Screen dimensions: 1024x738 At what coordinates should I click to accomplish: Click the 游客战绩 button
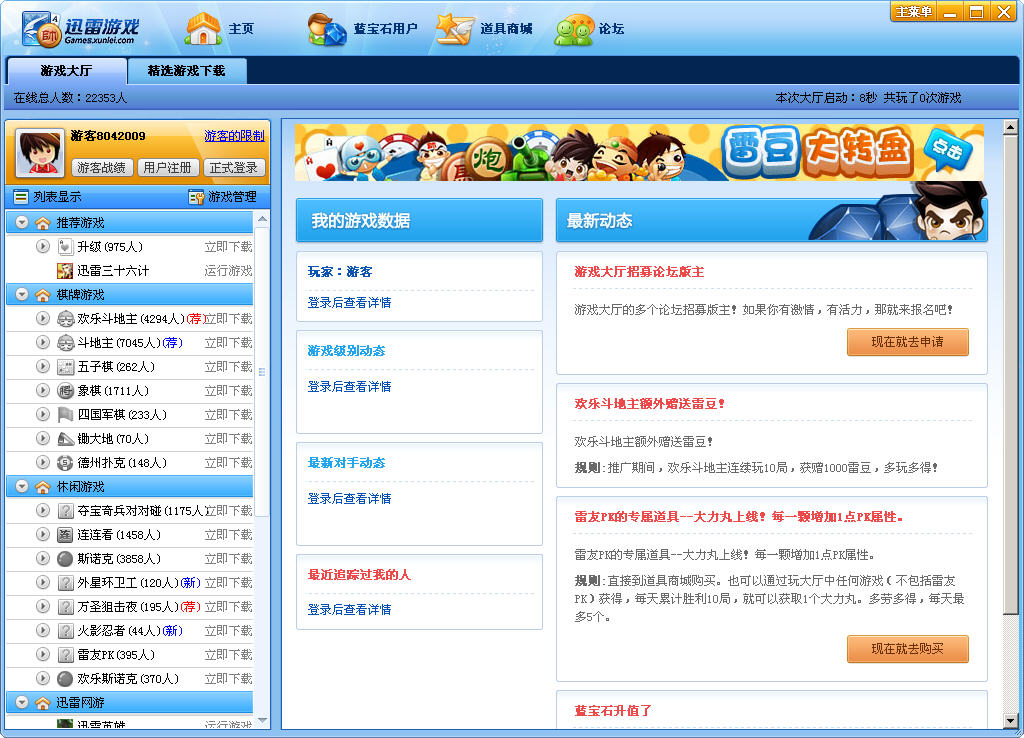[101, 168]
